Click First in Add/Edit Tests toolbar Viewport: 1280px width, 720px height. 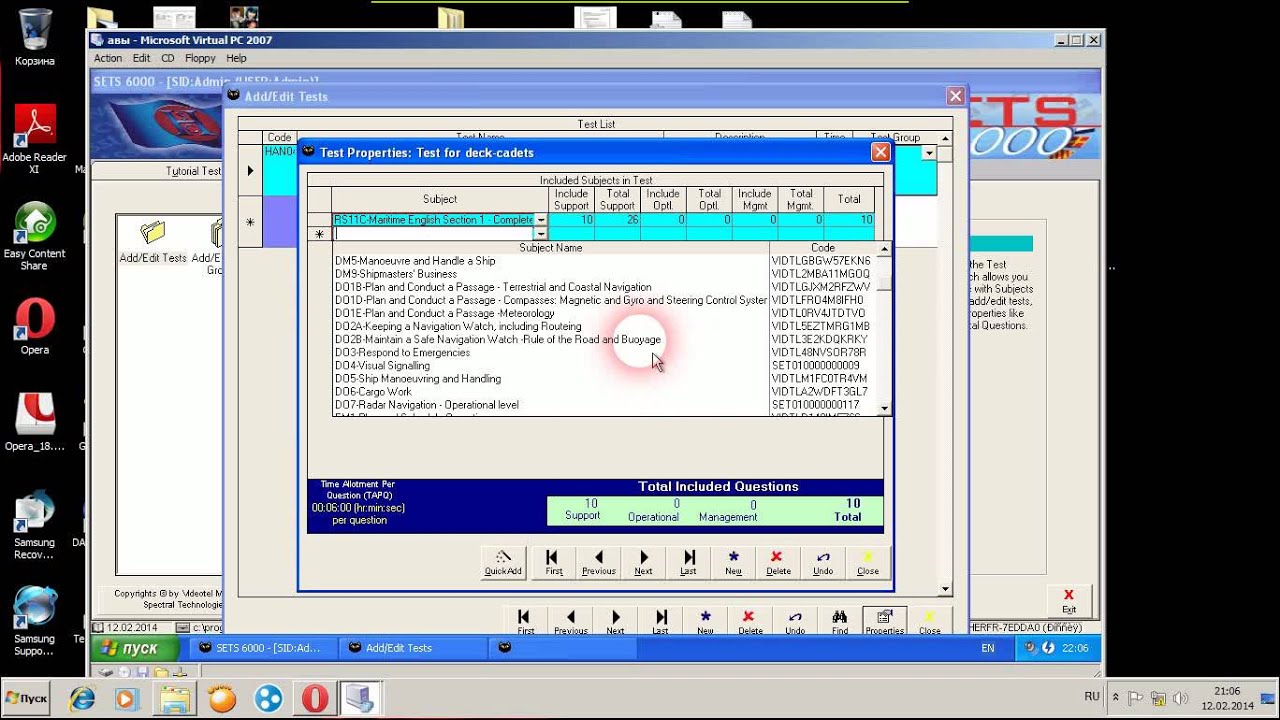[x=525, y=622]
